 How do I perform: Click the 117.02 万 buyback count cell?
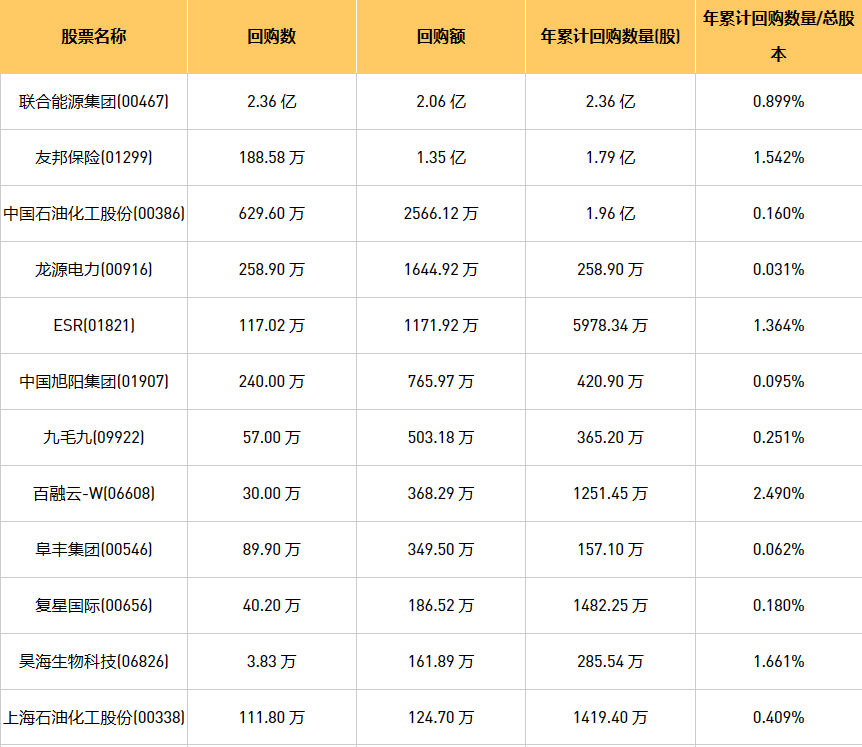[x=272, y=326]
